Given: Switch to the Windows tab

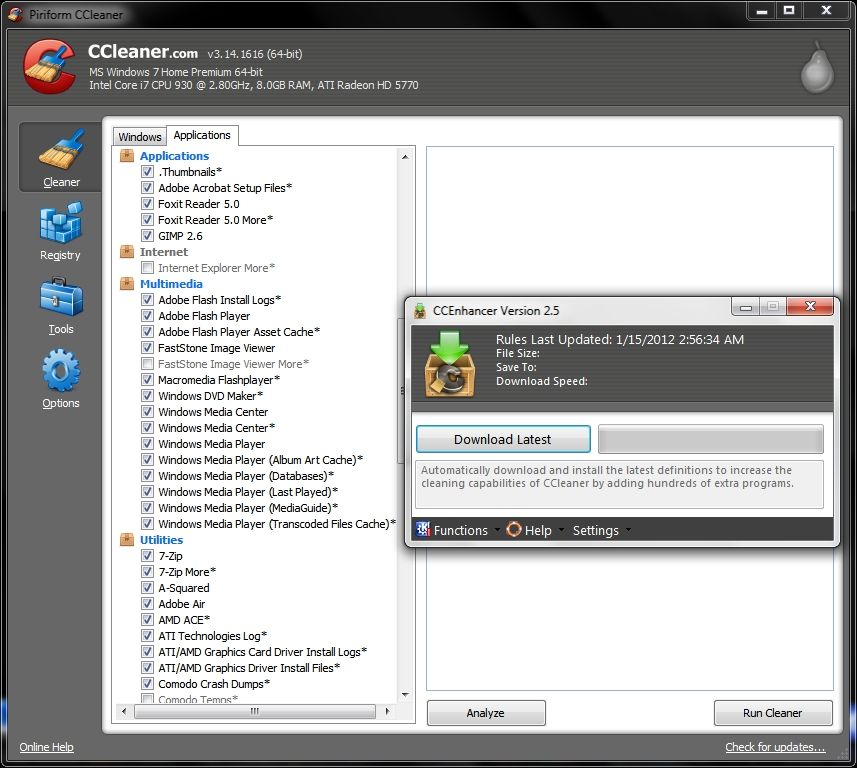Looking at the screenshot, I should 140,137.
